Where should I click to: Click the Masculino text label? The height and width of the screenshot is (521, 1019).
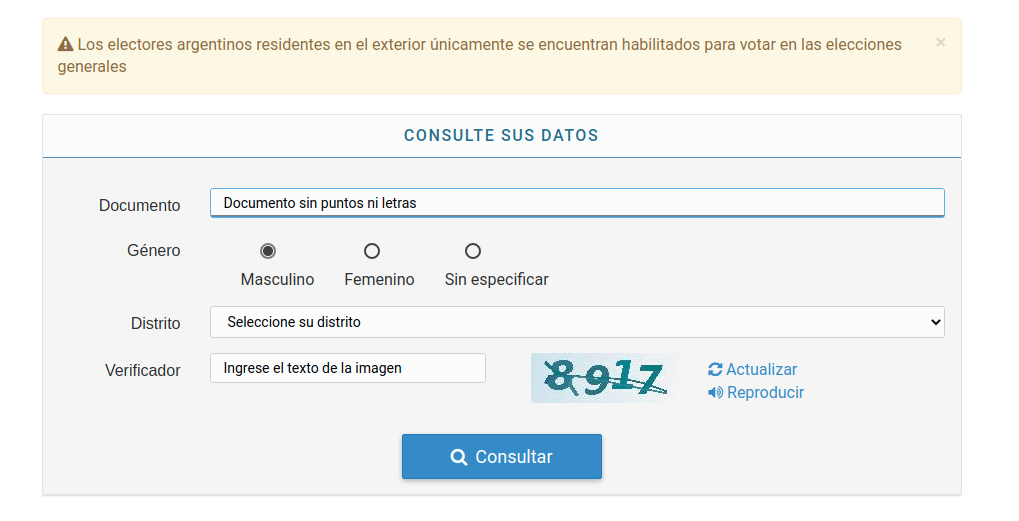(277, 280)
